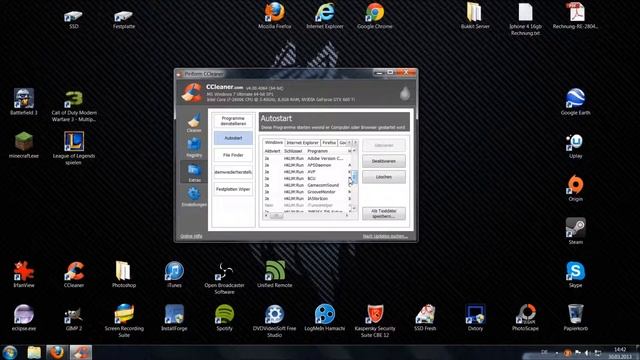The width and height of the screenshot is (640, 360).
Task: Select the CCleaner desktop shortcut
Action: (74, 275)
